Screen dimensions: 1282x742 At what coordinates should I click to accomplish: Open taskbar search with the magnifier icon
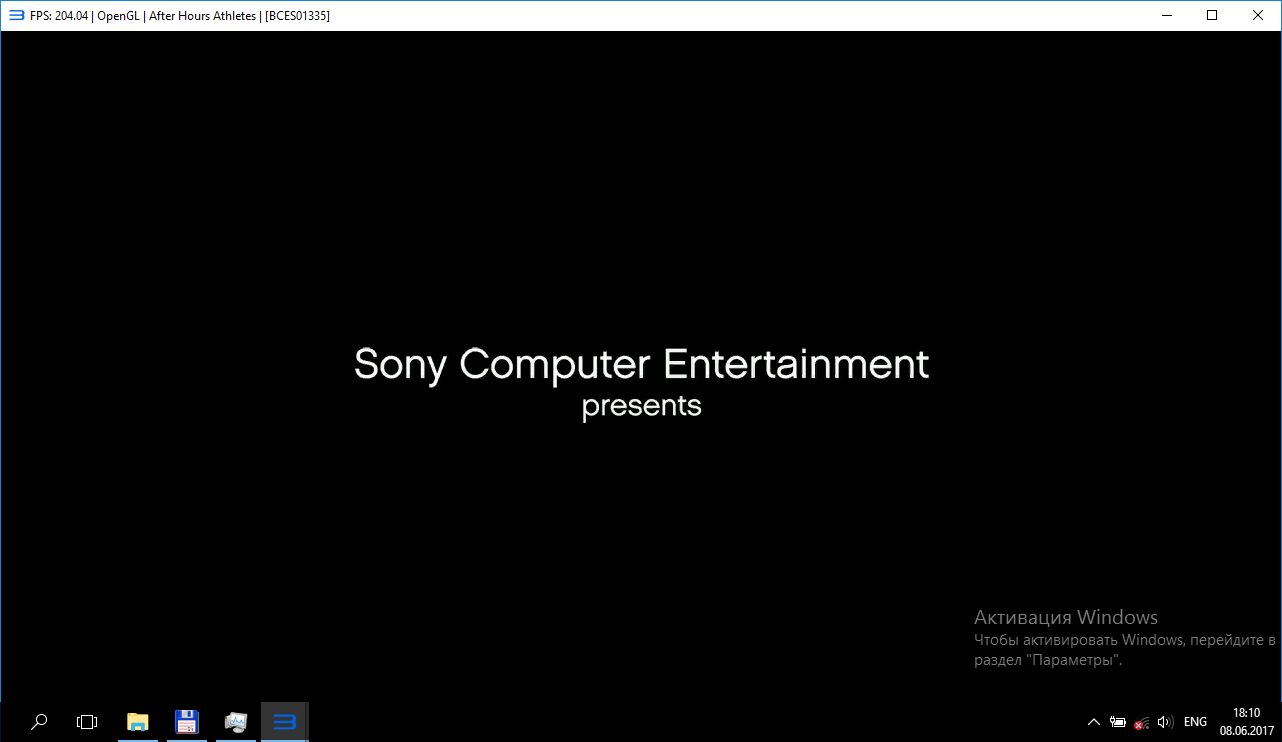click(x=39, y=721)
